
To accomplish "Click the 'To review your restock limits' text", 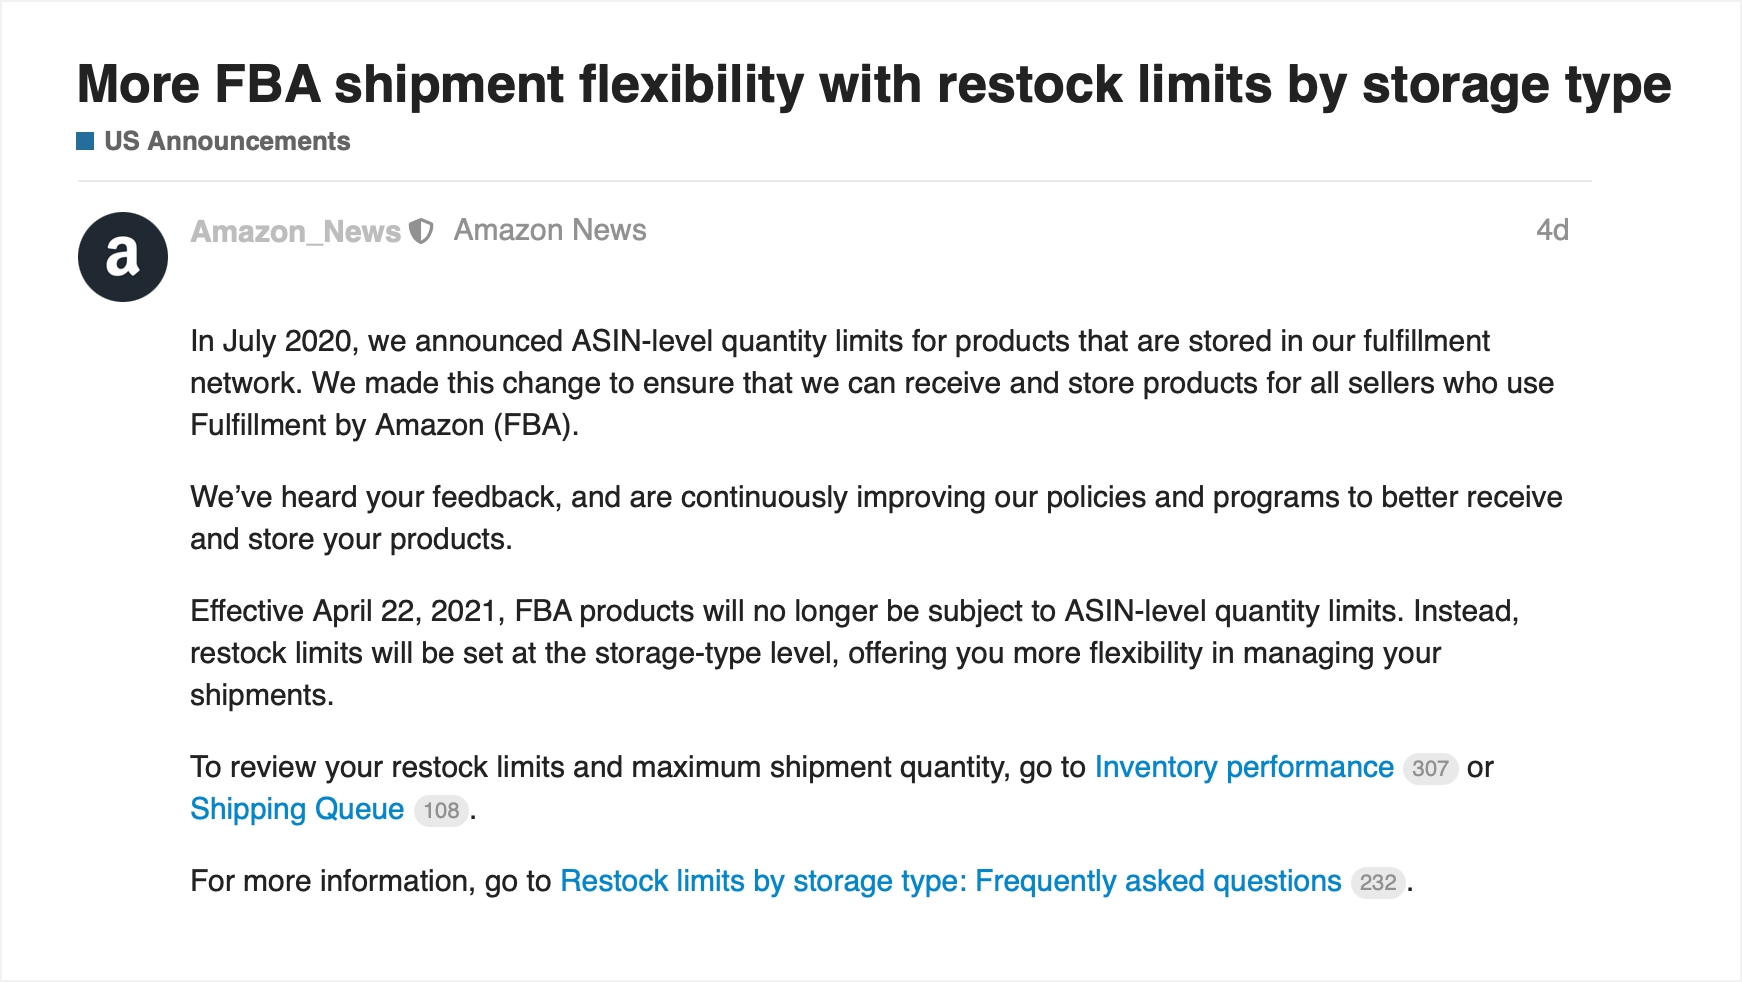I will [x=638, y=767].
